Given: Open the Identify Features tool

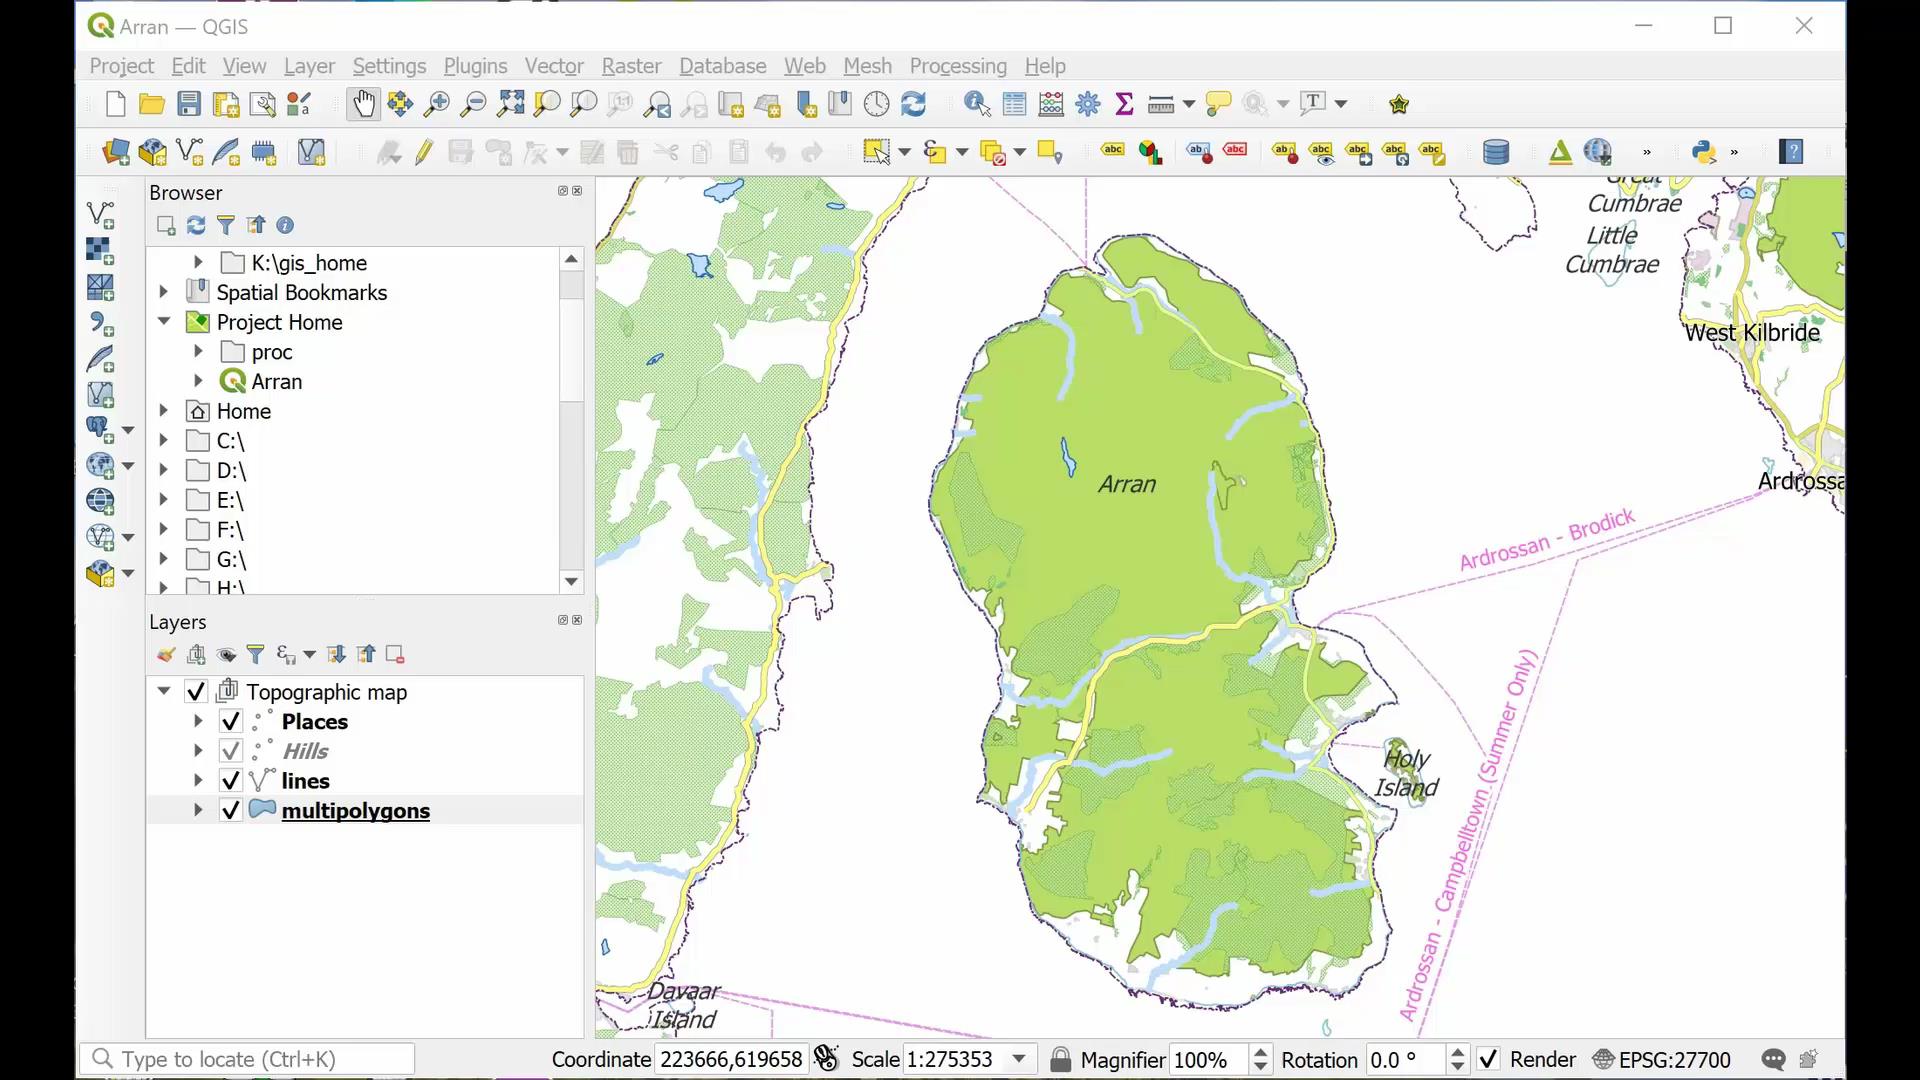Looking at the screenshot, I should coord(975,103).
